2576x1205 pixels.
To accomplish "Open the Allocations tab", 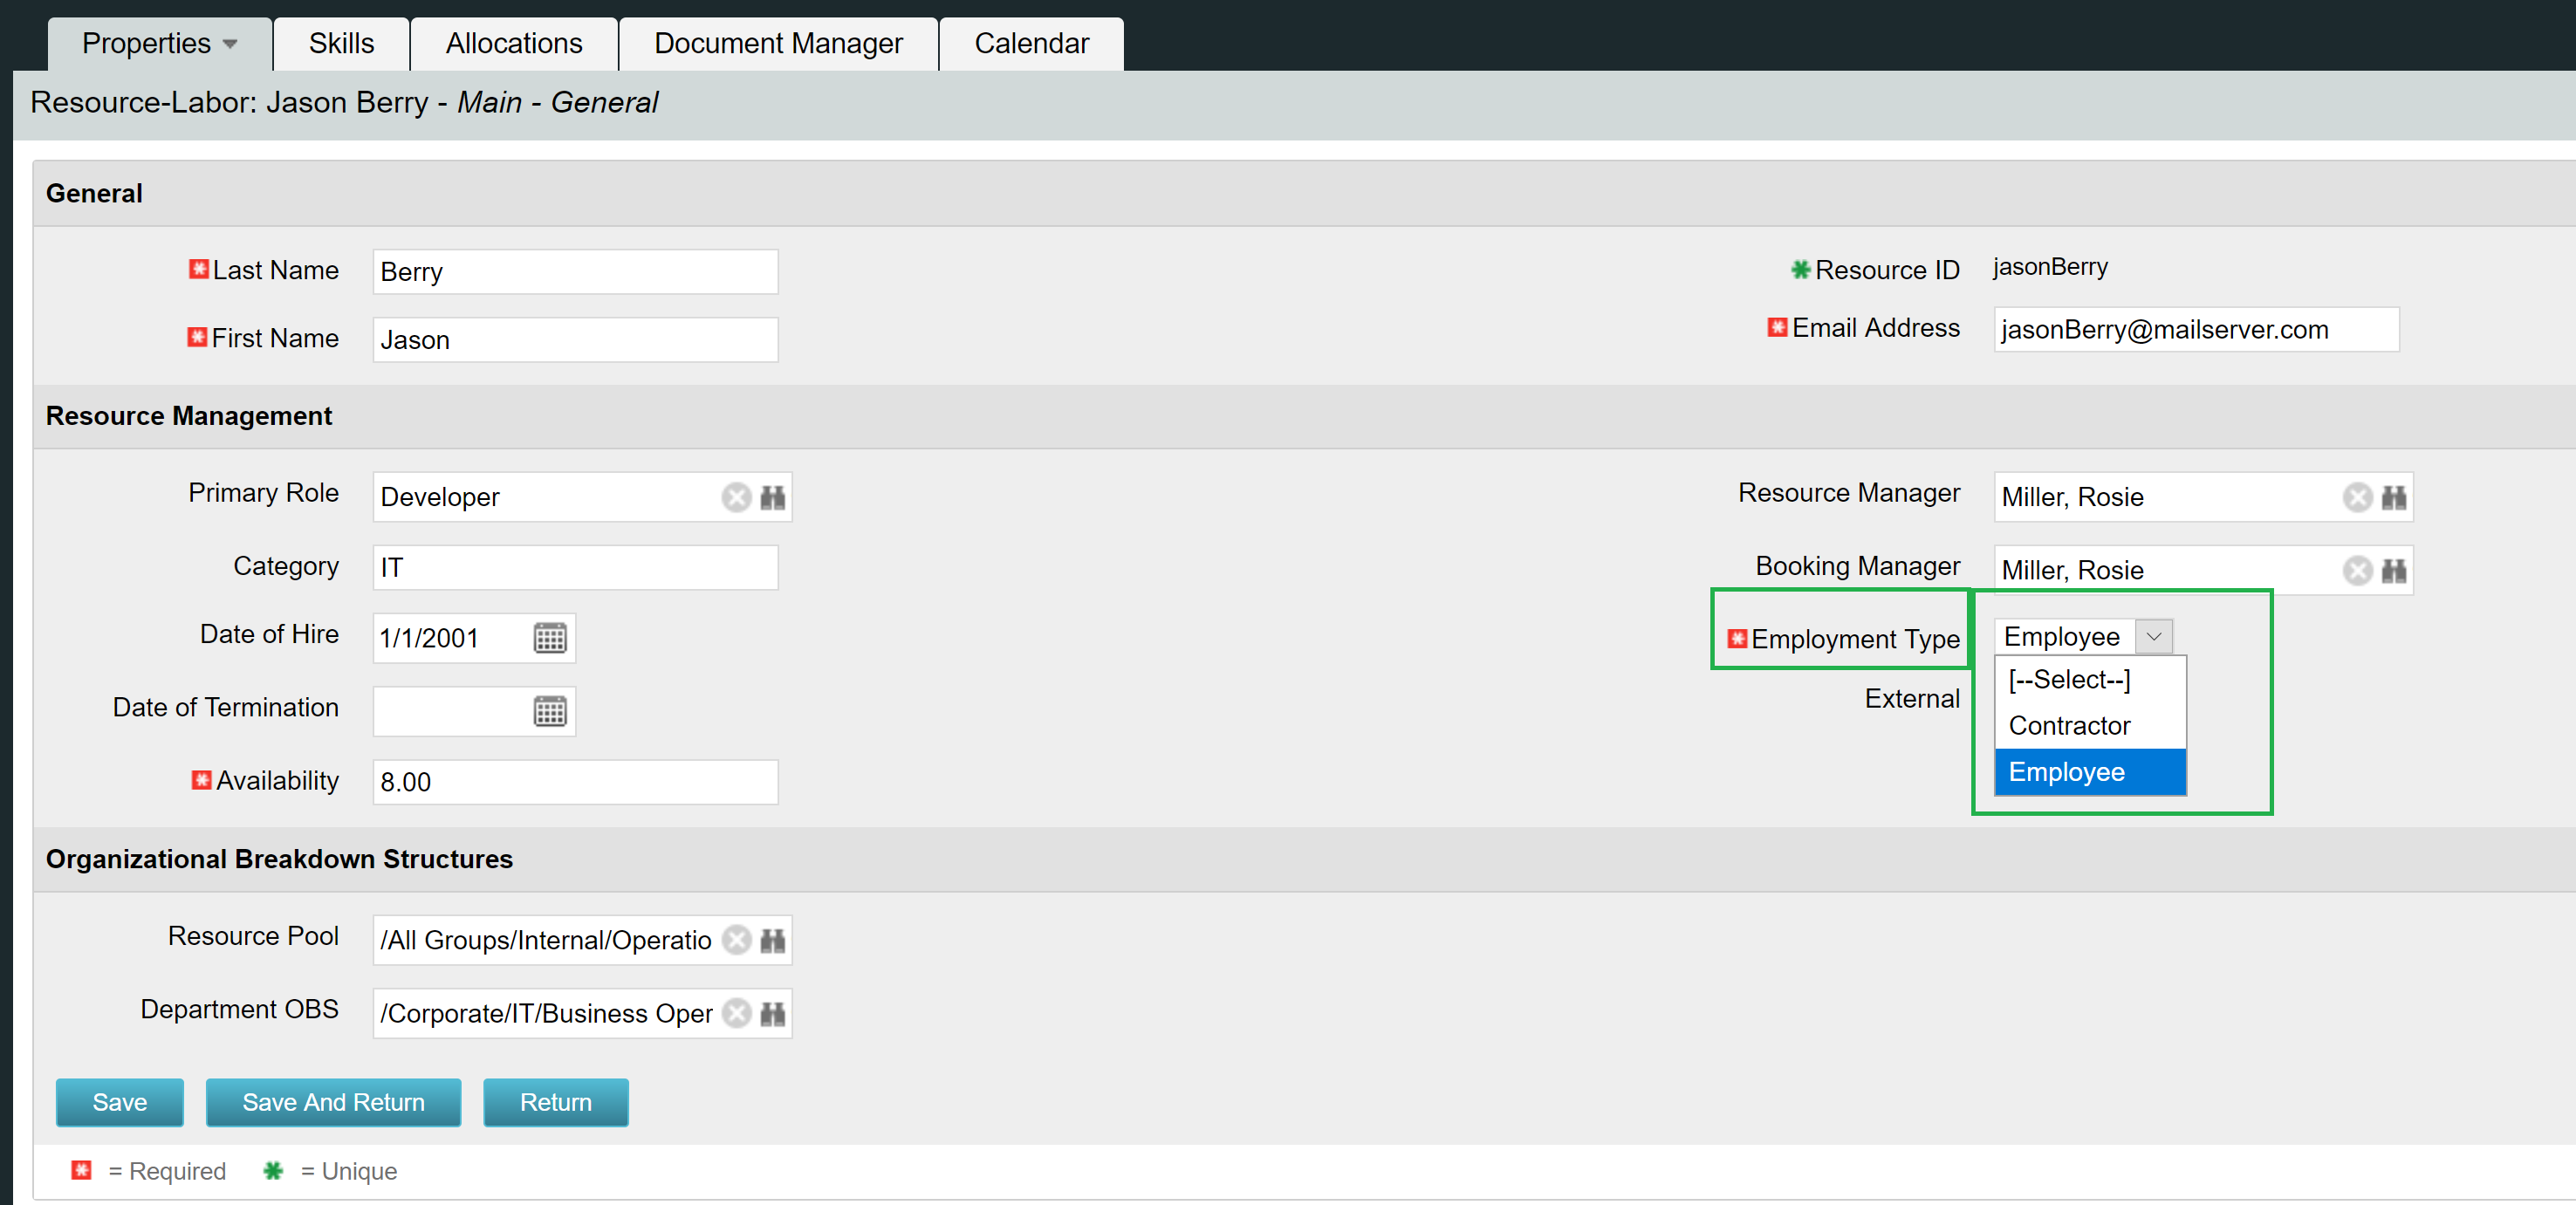I will 514,44.
